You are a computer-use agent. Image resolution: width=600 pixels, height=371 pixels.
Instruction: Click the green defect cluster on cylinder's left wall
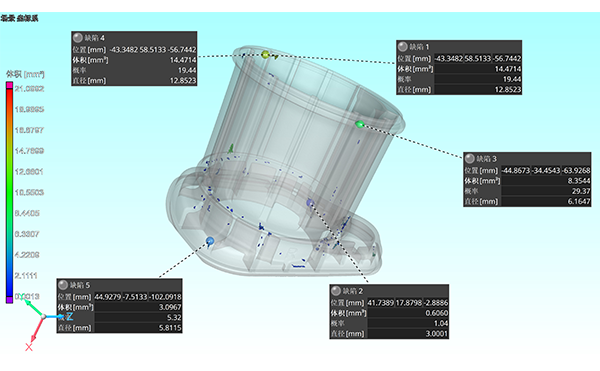click(x=231, y=148)
